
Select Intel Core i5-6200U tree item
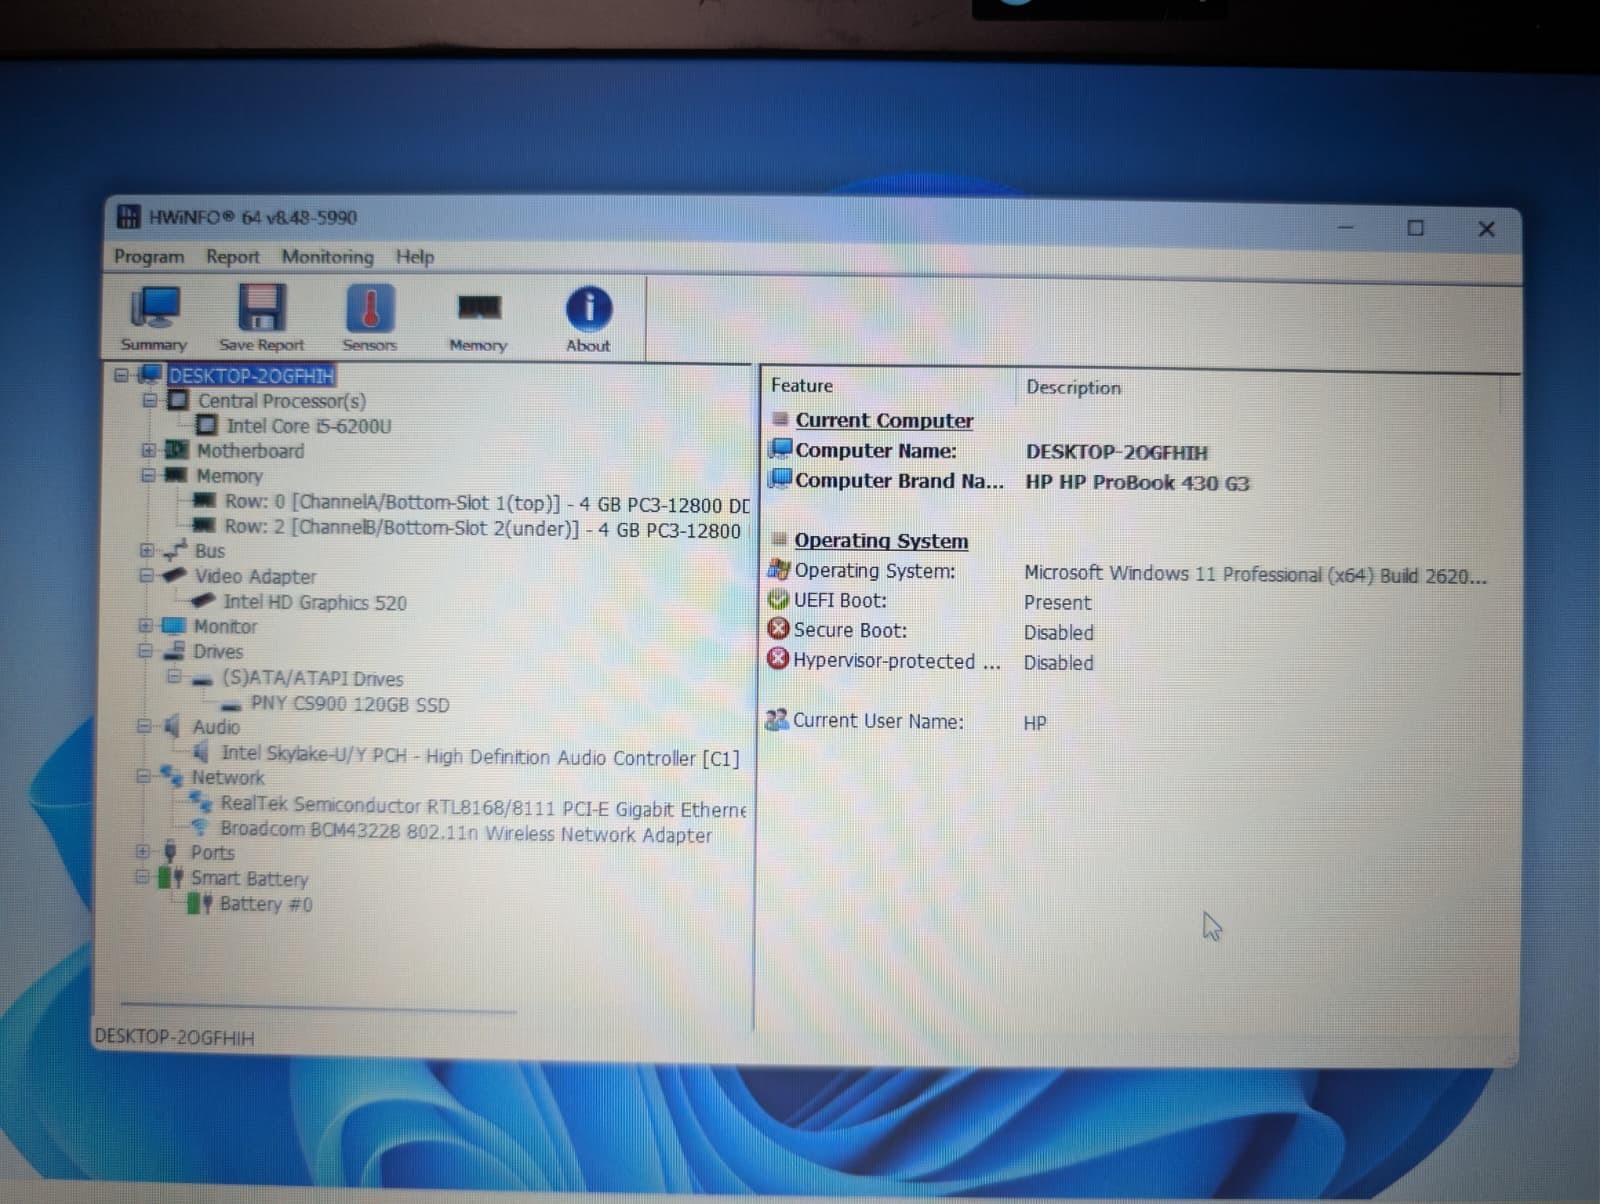[x=309, y=426]
